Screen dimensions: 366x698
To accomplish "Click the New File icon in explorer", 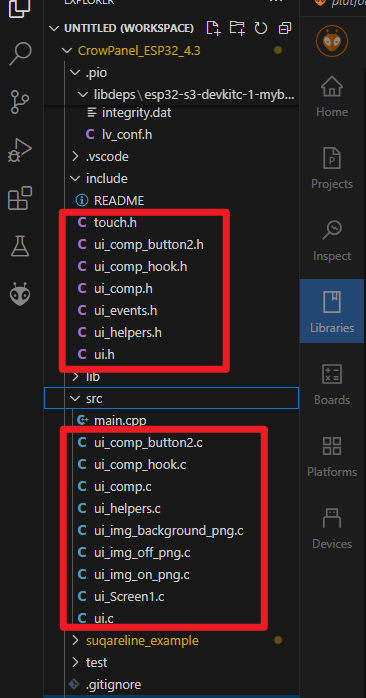I will coord(214,28).
